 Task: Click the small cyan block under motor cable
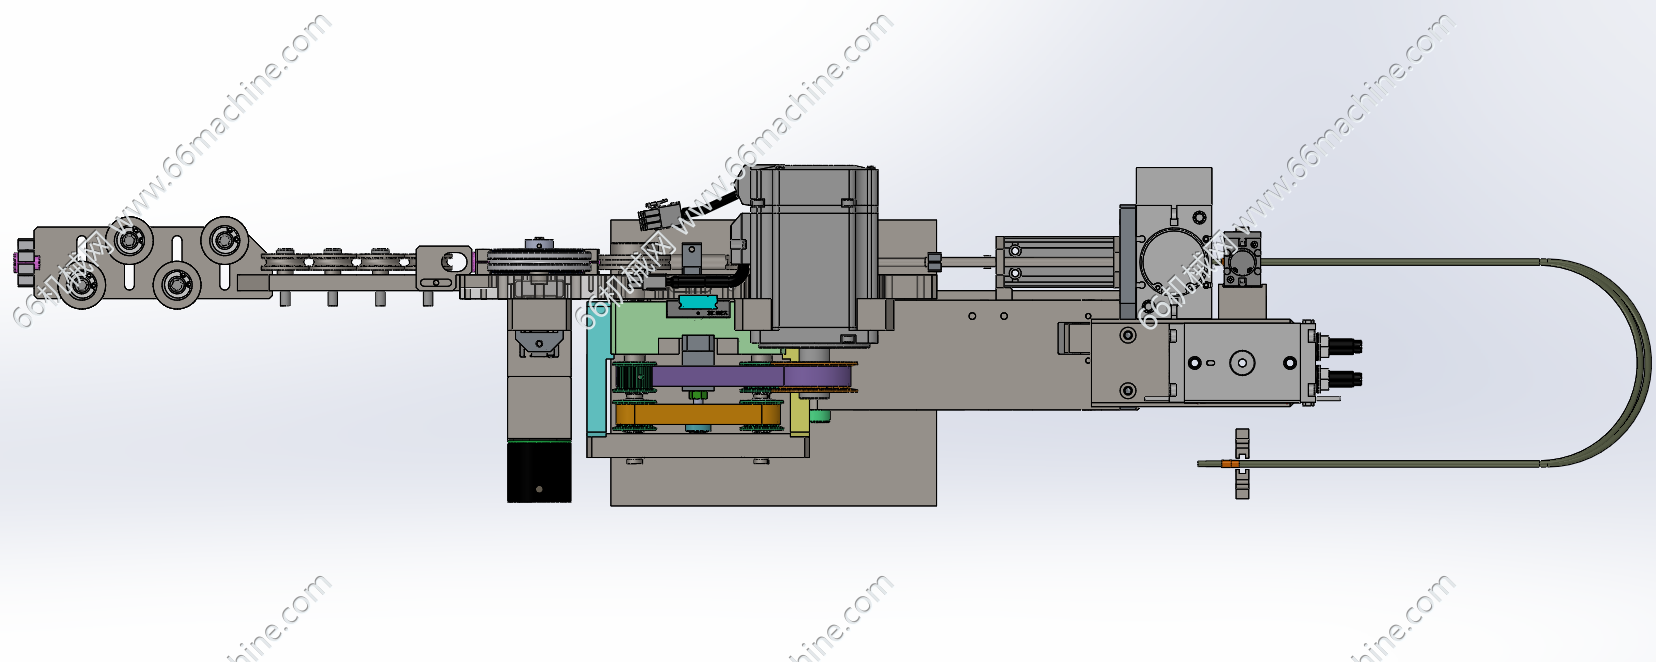pyautogui.click(x=697, y=301)
